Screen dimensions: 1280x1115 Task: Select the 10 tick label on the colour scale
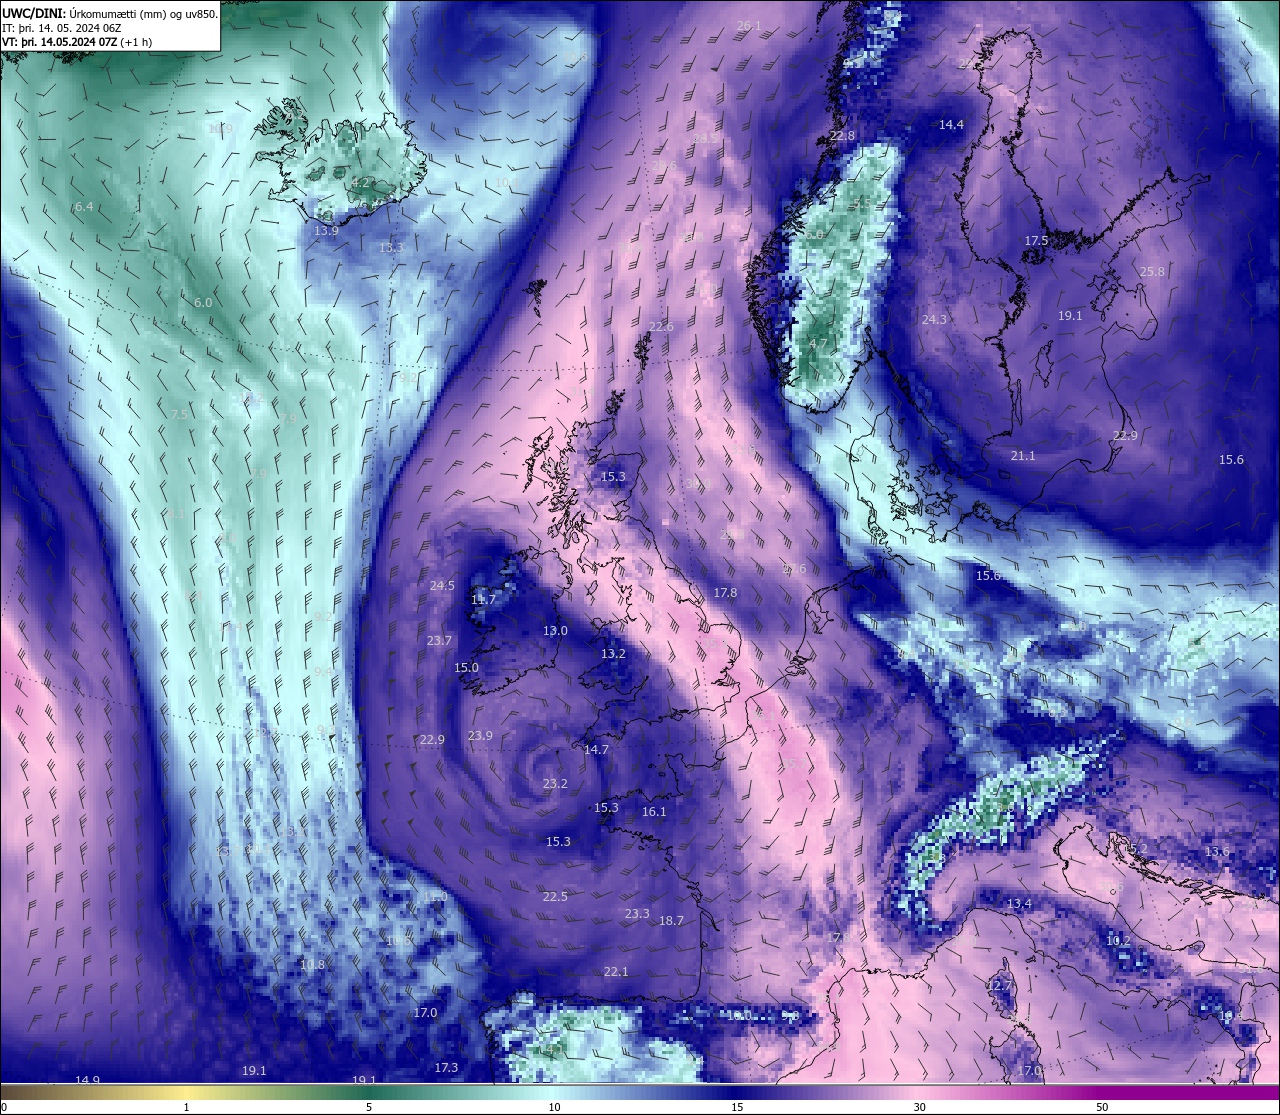553,1107
